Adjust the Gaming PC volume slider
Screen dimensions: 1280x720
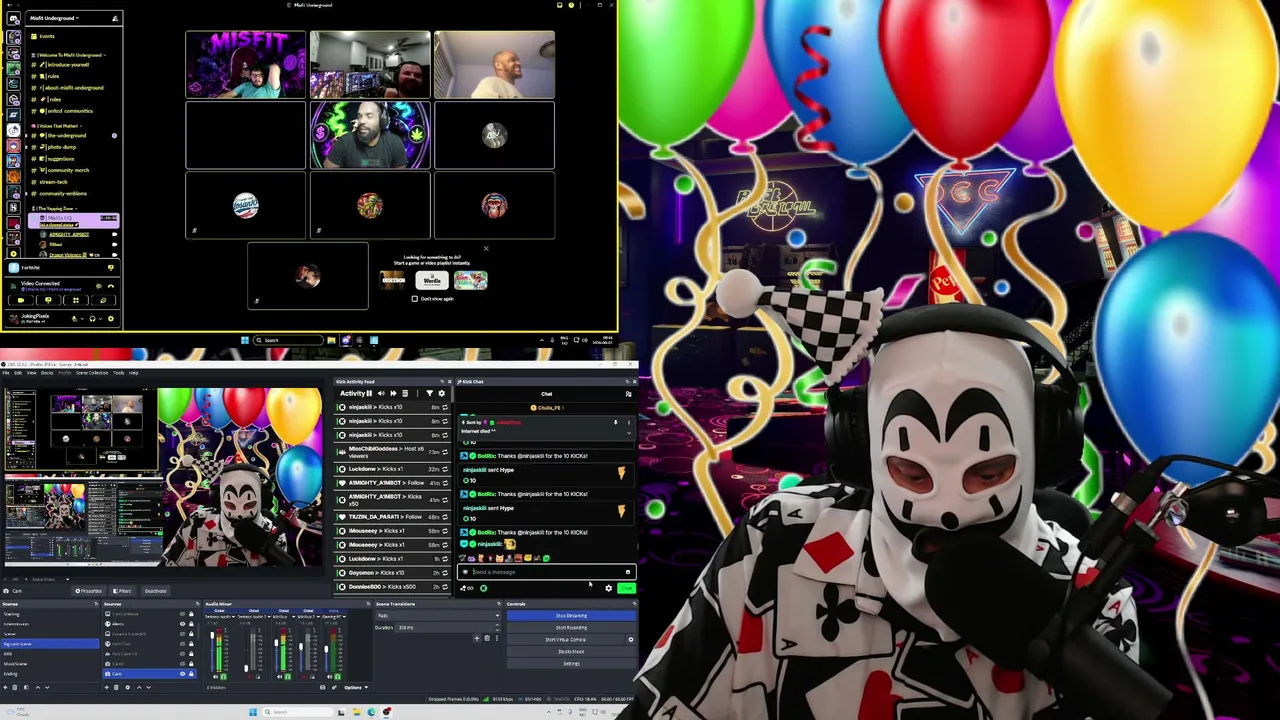click(x=326, y=648)
